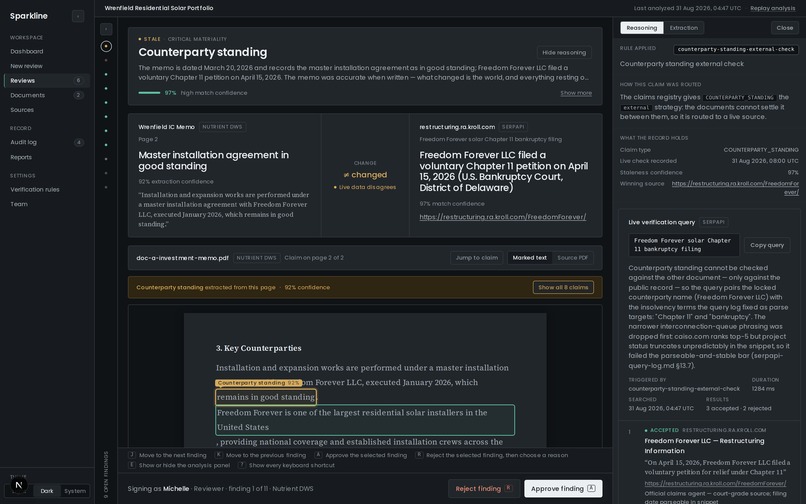This screenshot has width=806, height=504.
Task: Open the Winning source Kroll link
Action: [x=735, y=188]
